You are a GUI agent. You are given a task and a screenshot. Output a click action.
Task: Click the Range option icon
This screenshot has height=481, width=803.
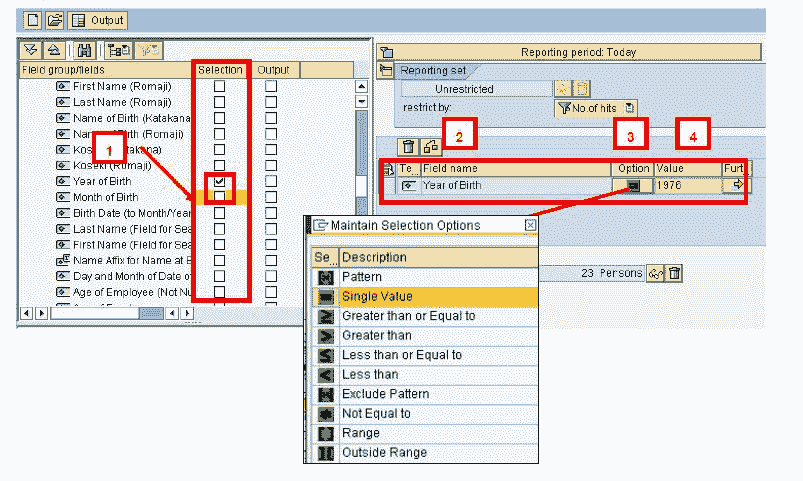click(326, 433)
